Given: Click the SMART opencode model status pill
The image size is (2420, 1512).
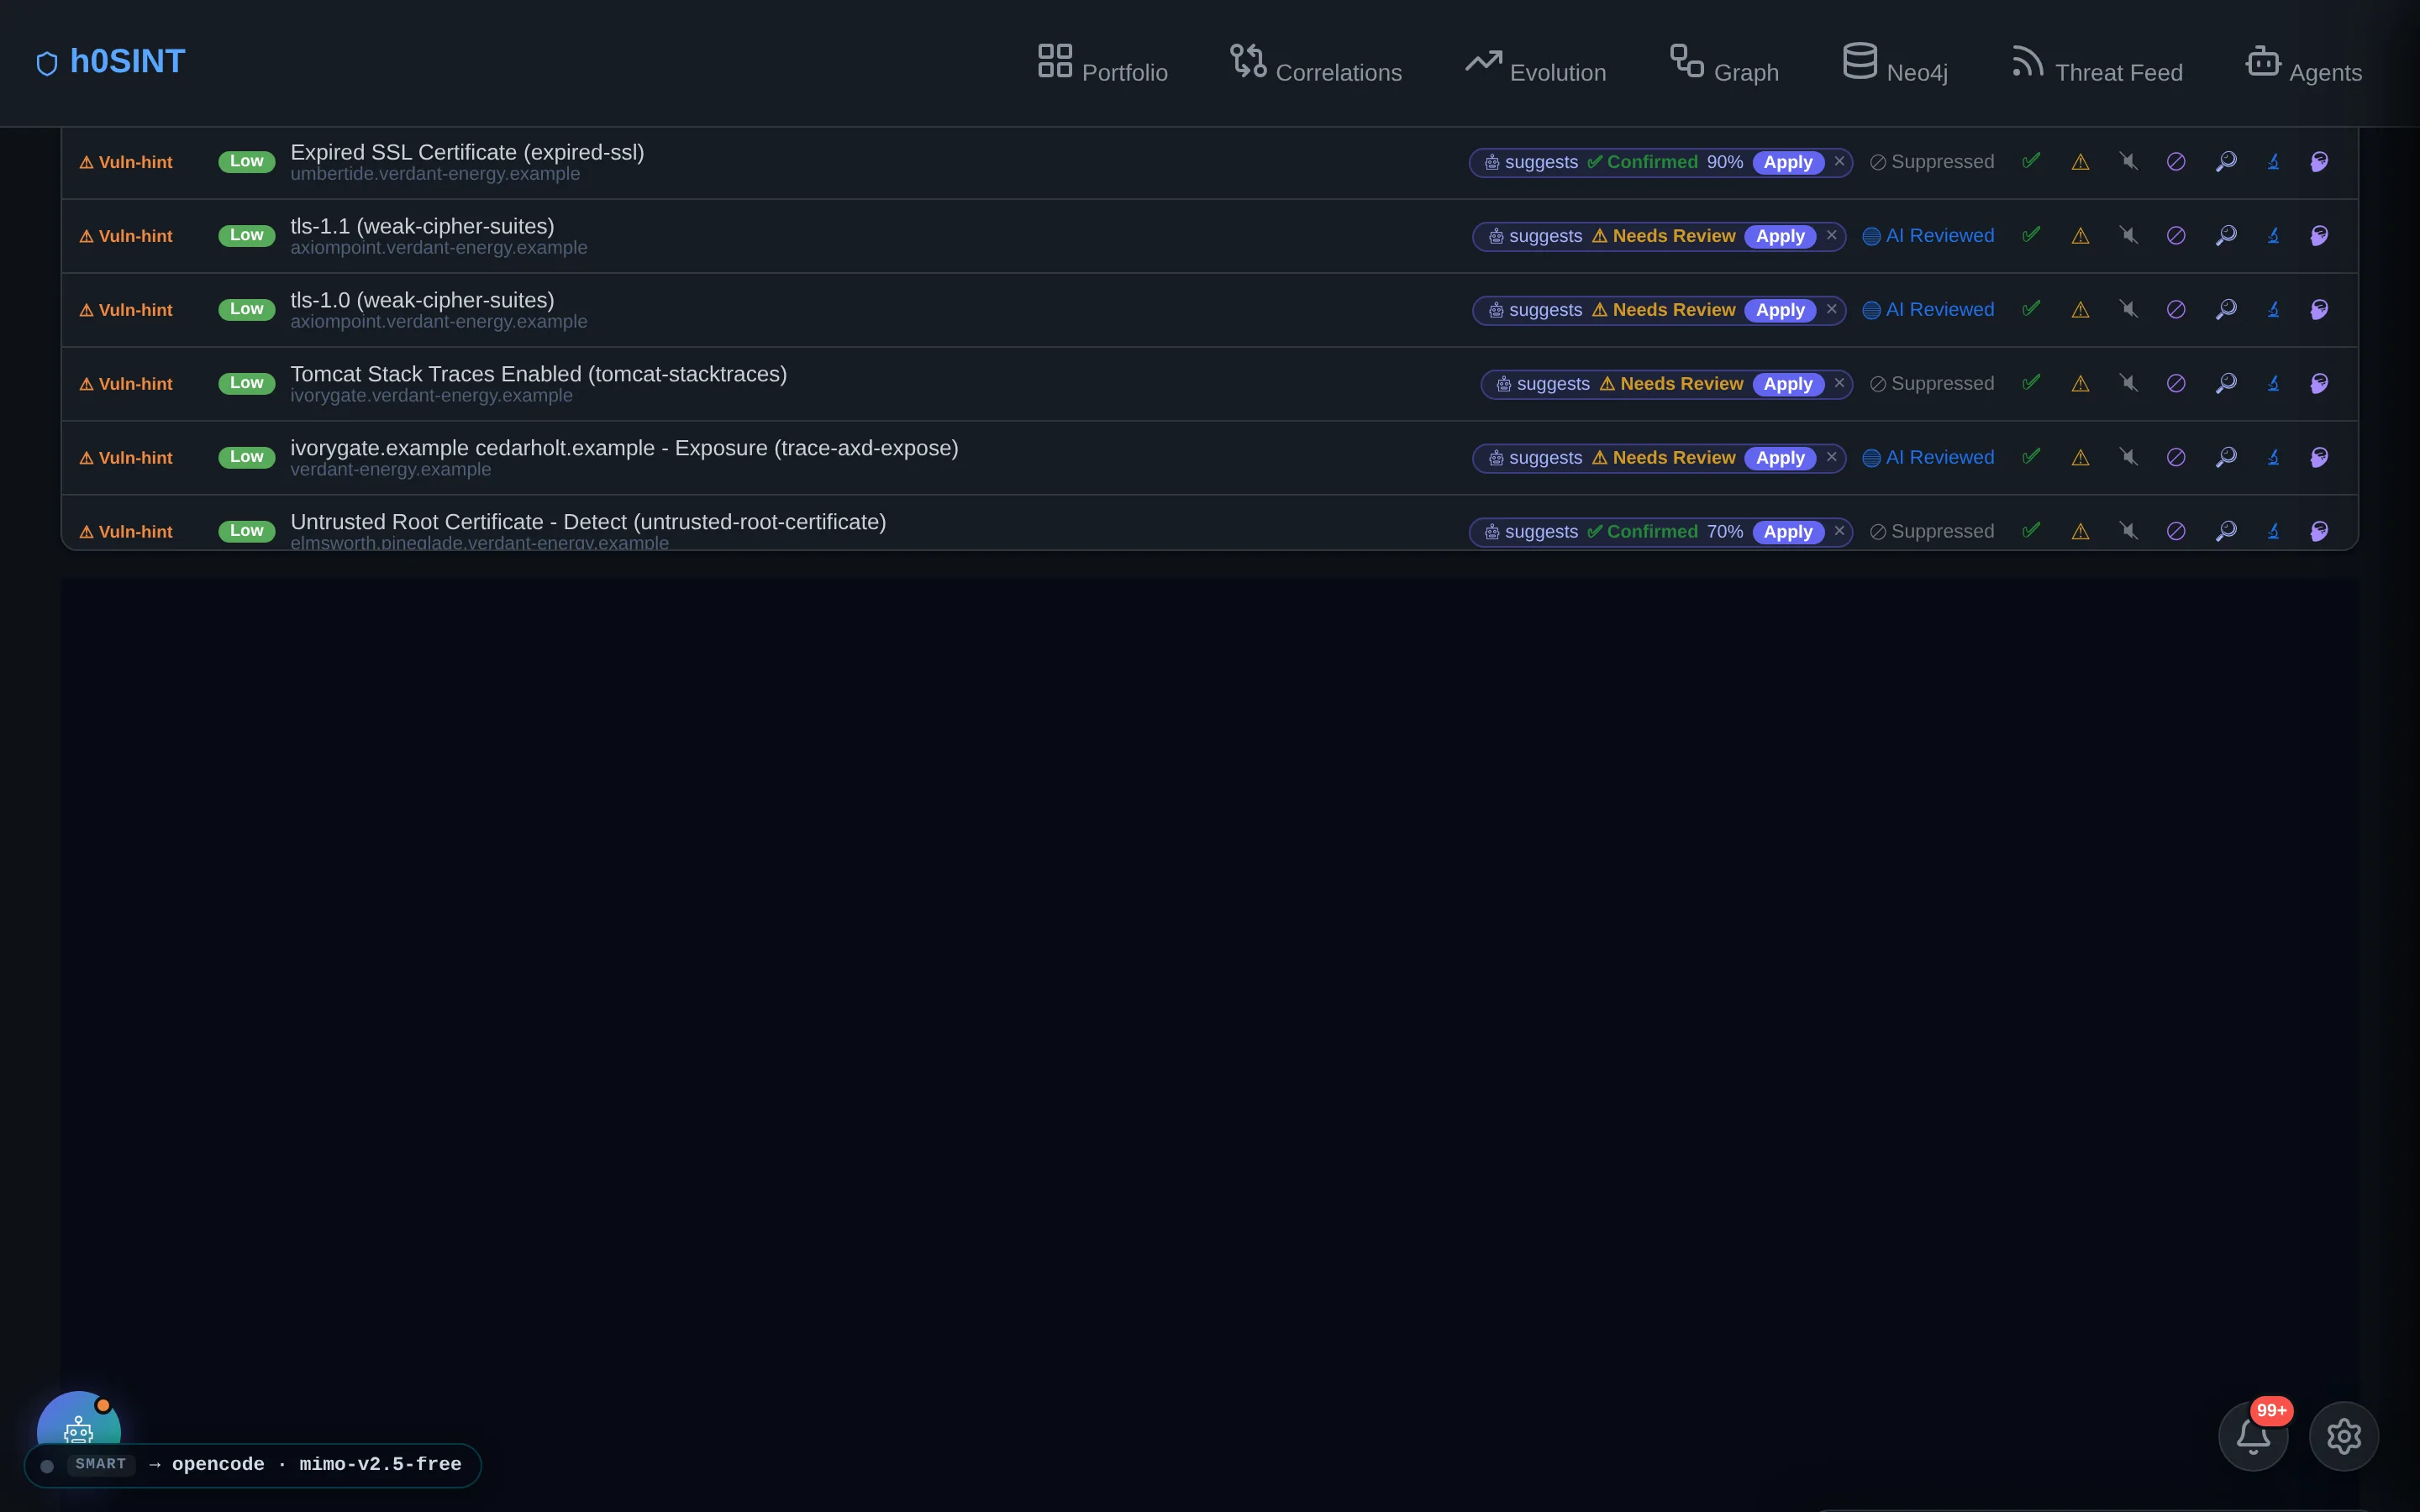Looking at the screenshot, I should [x=252, y=1465].
